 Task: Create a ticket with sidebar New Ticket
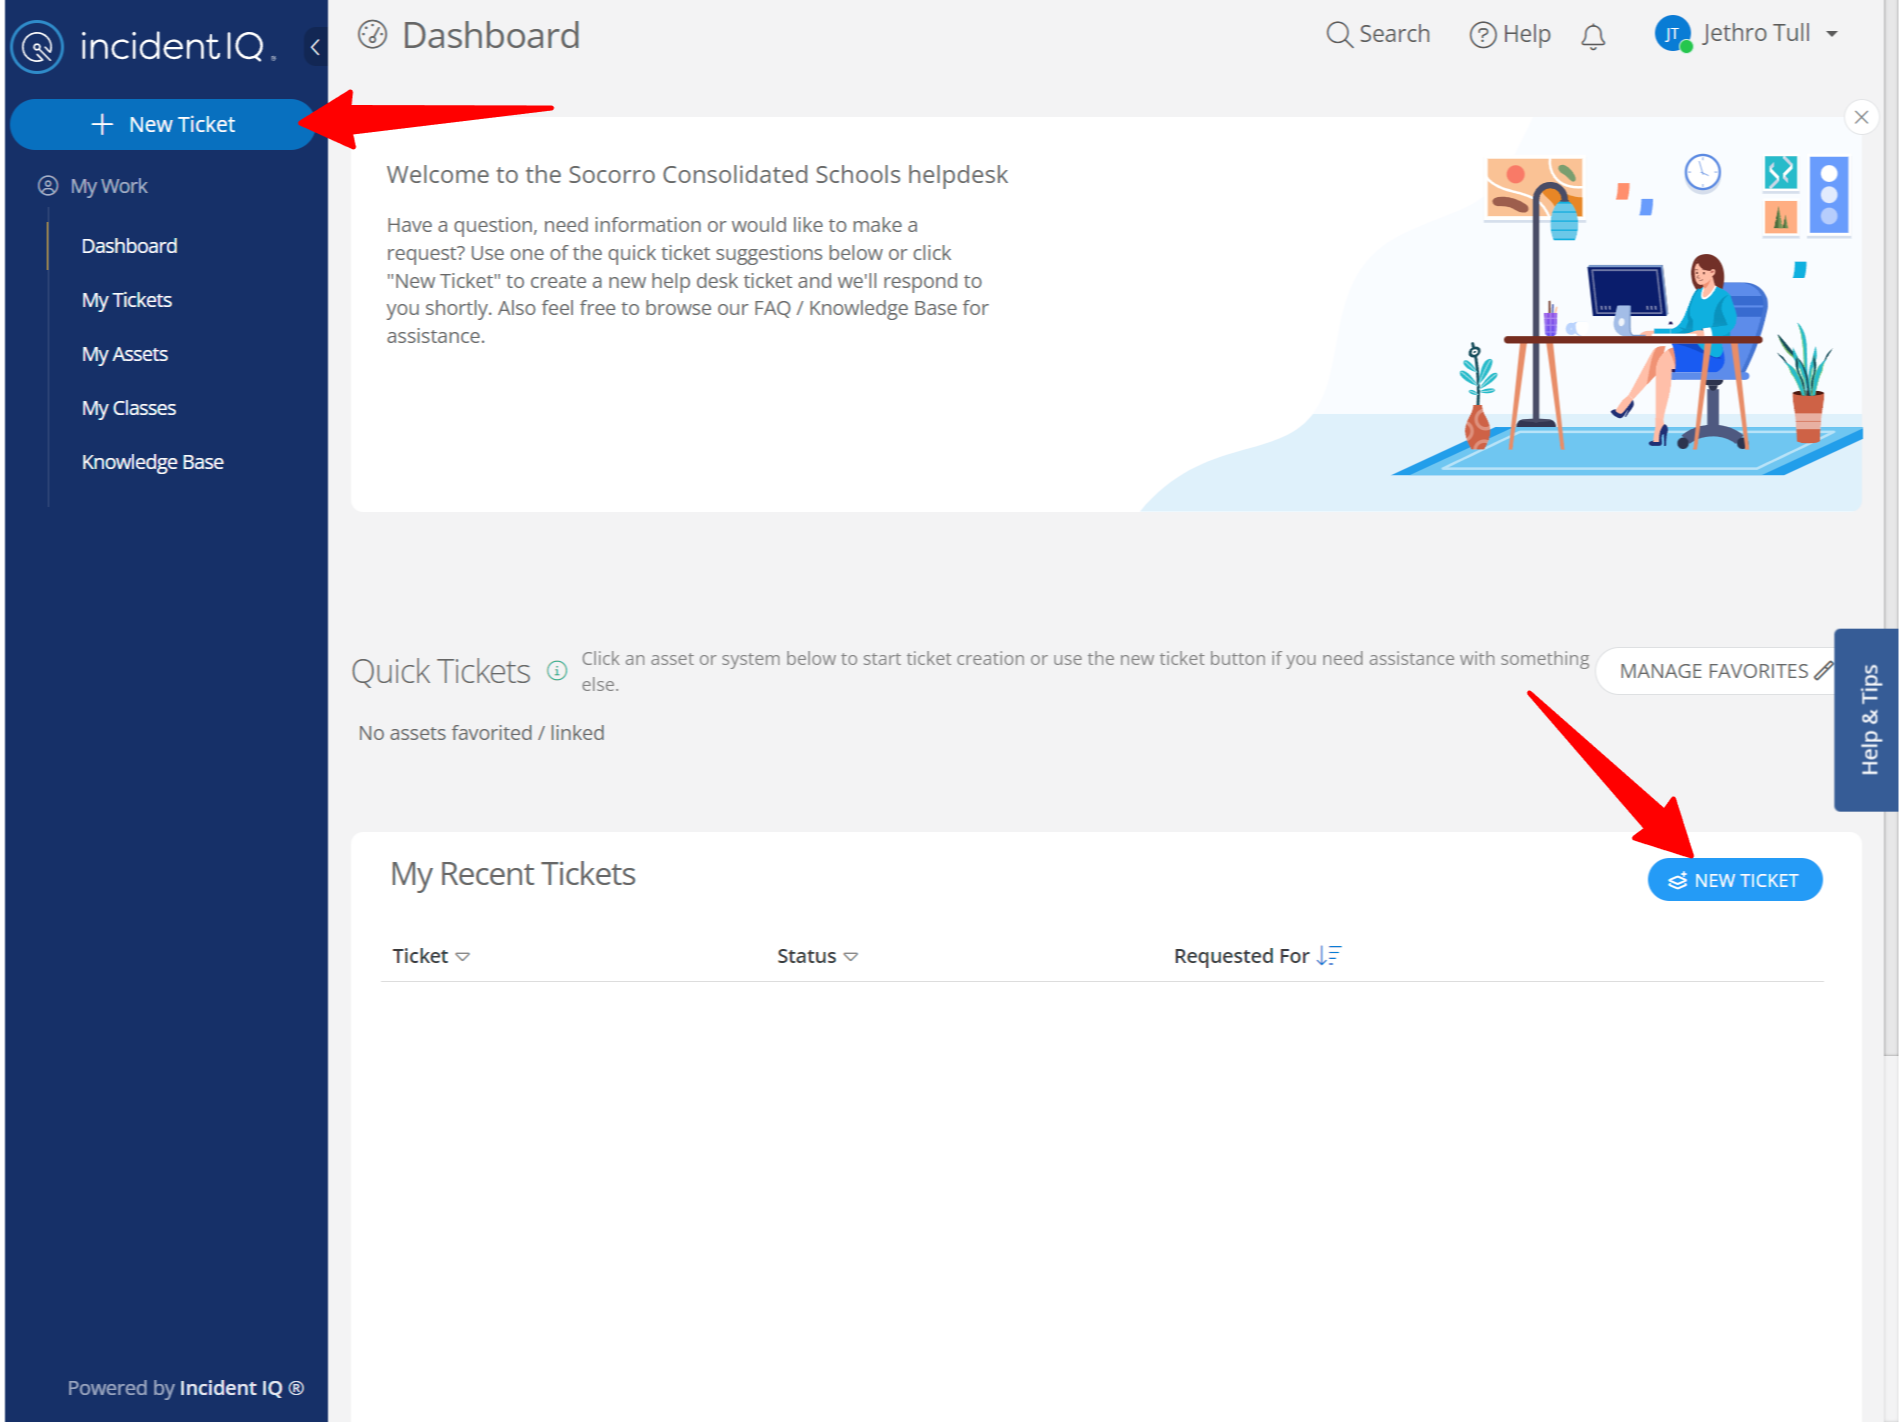[x=162, y=124]
